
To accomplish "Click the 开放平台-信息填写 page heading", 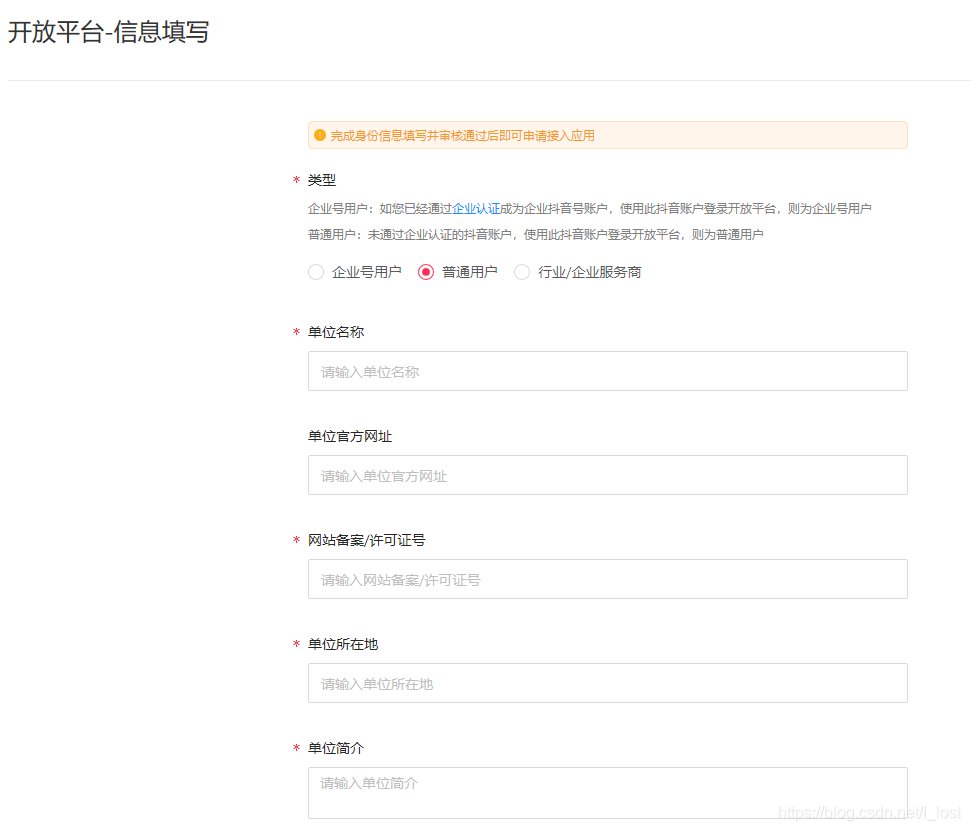I will tap(109, 32).
